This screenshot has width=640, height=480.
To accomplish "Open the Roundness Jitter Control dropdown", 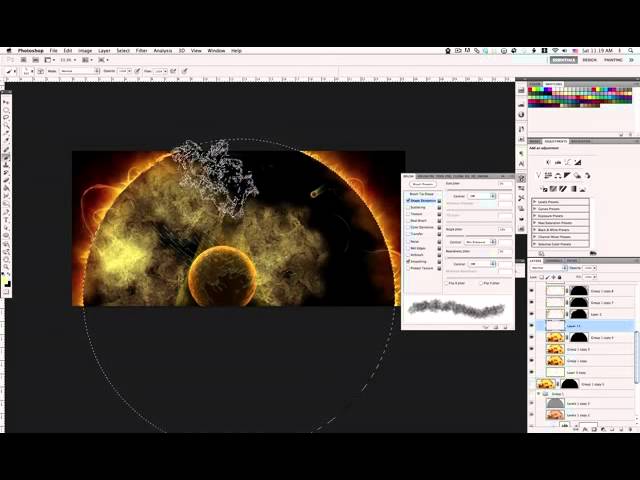I will 482,264.
